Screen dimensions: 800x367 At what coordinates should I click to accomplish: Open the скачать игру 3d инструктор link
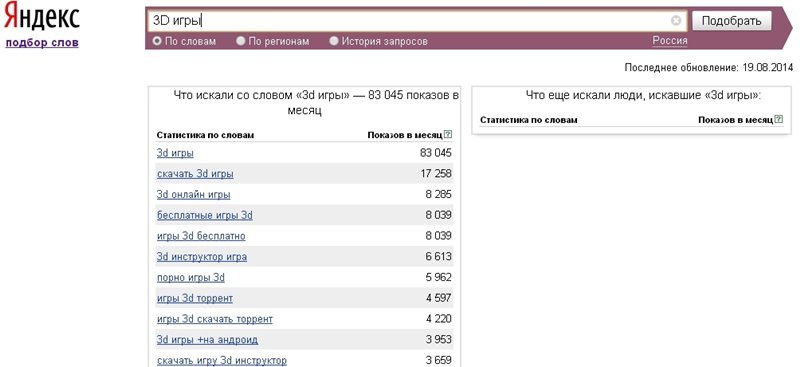[222, 360]
